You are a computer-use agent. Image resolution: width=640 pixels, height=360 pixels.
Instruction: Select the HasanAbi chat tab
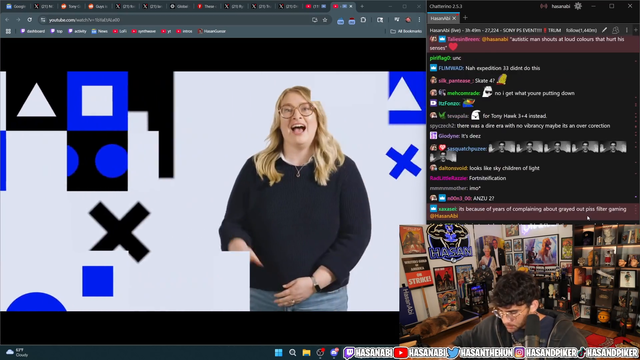click(440, 18)
